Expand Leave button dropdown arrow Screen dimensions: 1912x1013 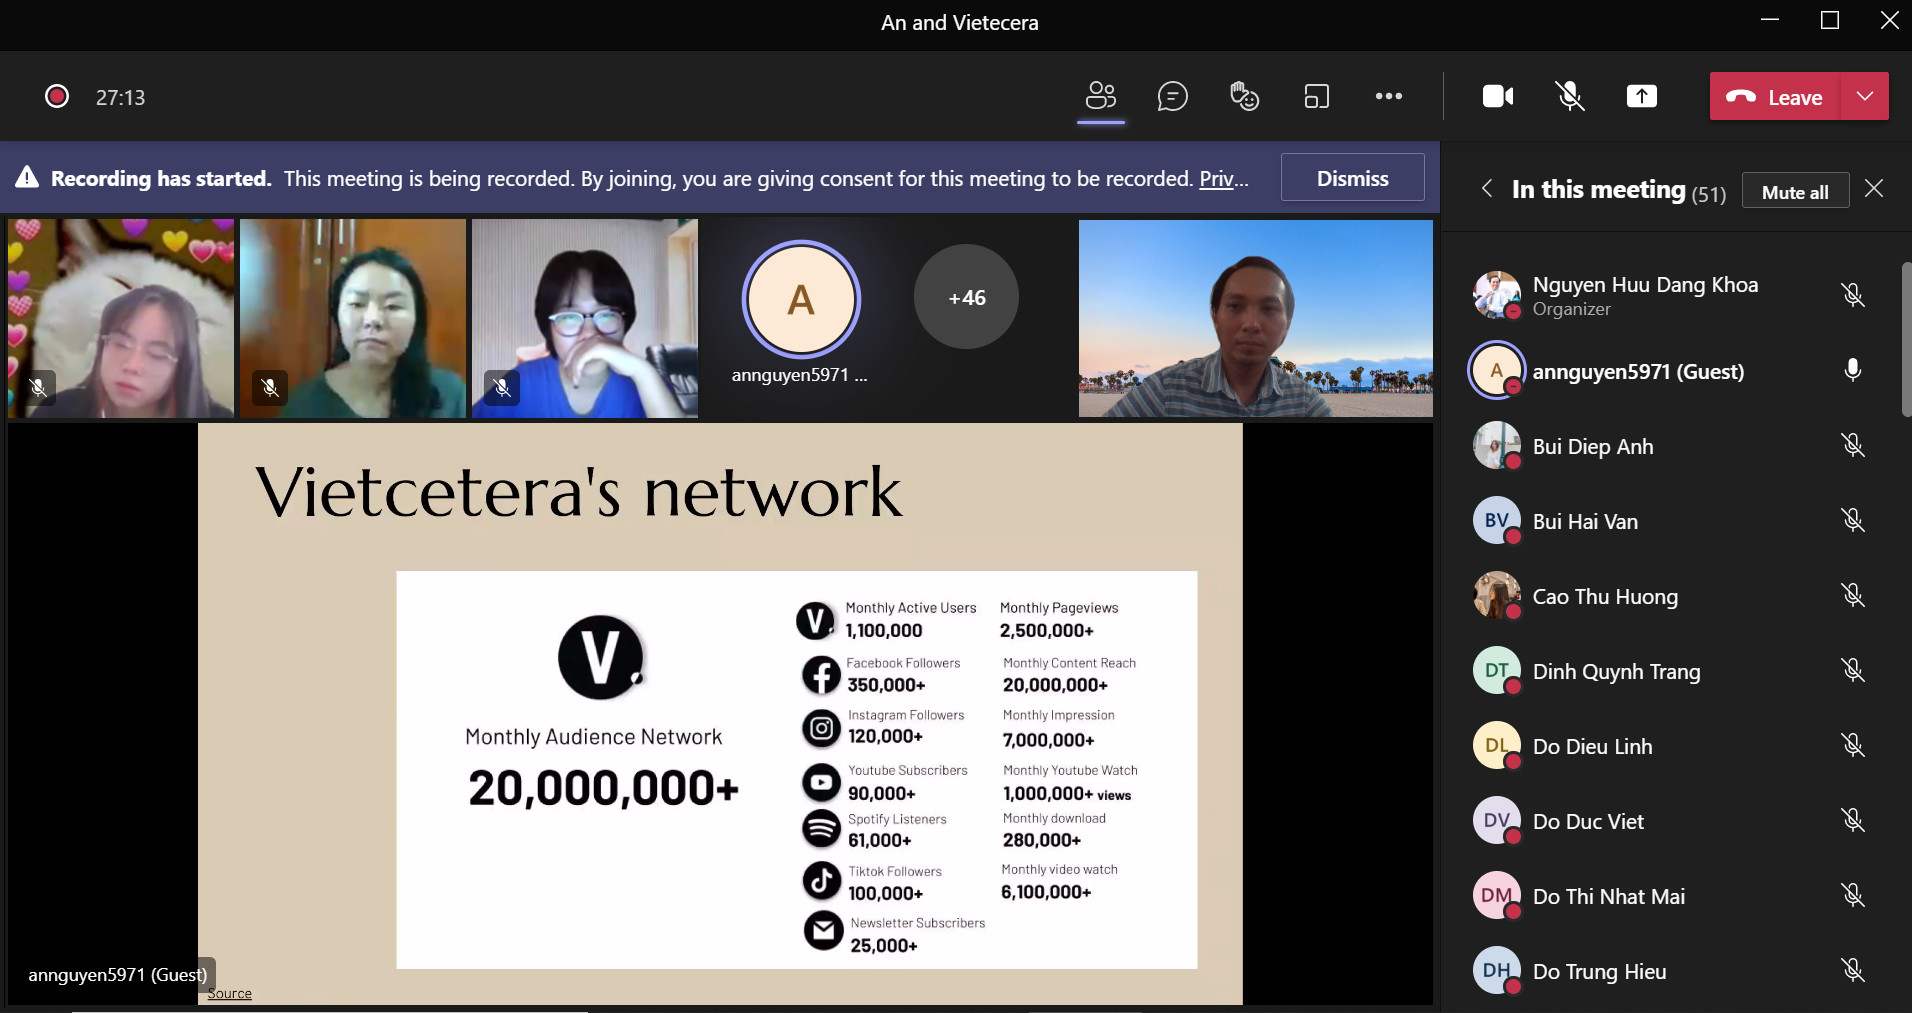coord(1865,97)
